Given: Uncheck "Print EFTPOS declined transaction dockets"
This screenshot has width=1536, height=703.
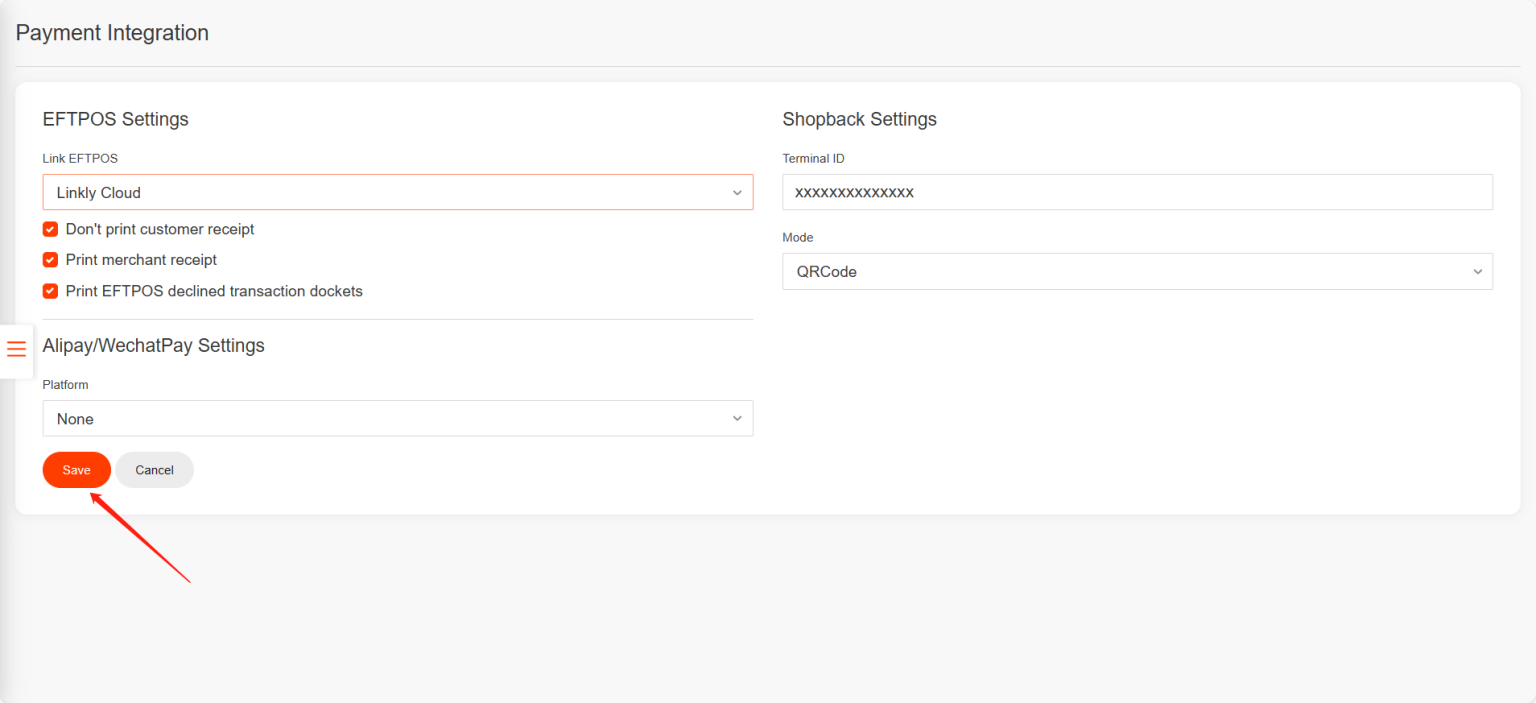Looking at the screenshot, I should tap(50, 291).
